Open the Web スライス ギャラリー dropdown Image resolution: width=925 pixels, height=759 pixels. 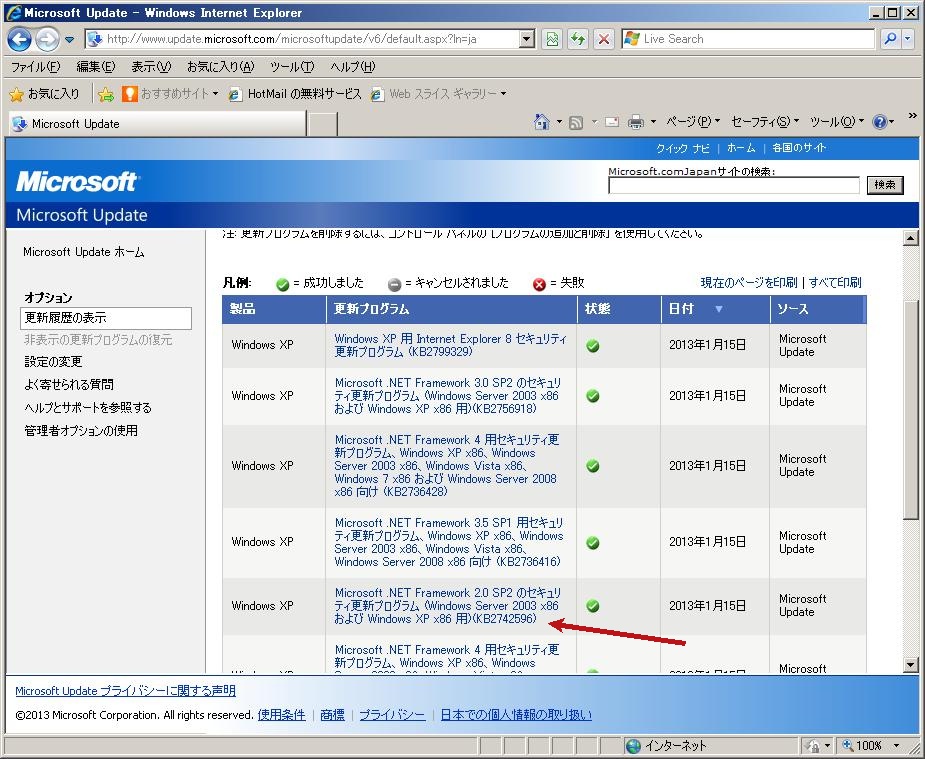pyautogui.click(x=439, y=94)
